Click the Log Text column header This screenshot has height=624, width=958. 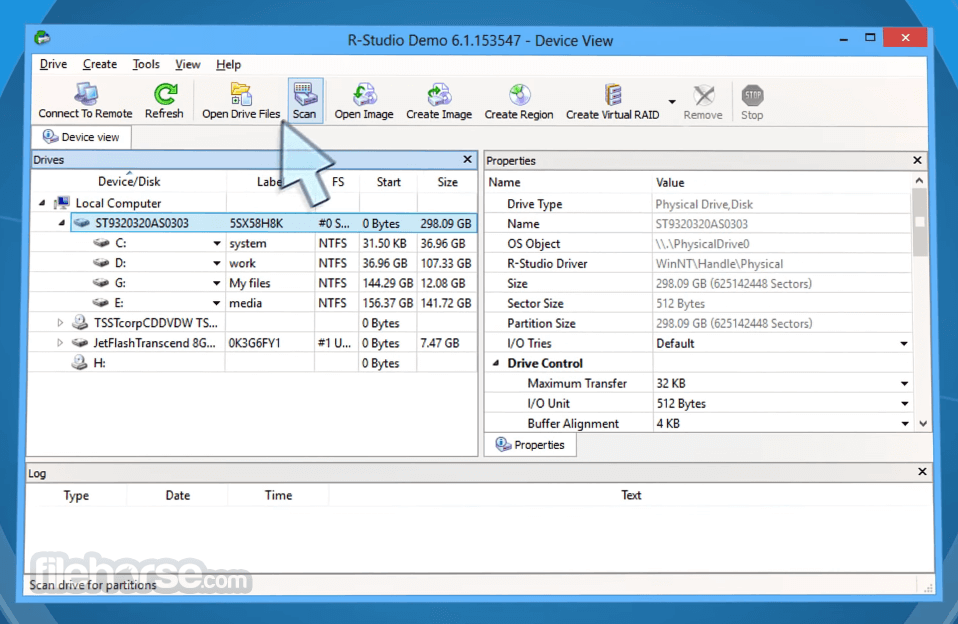(631, 495)
